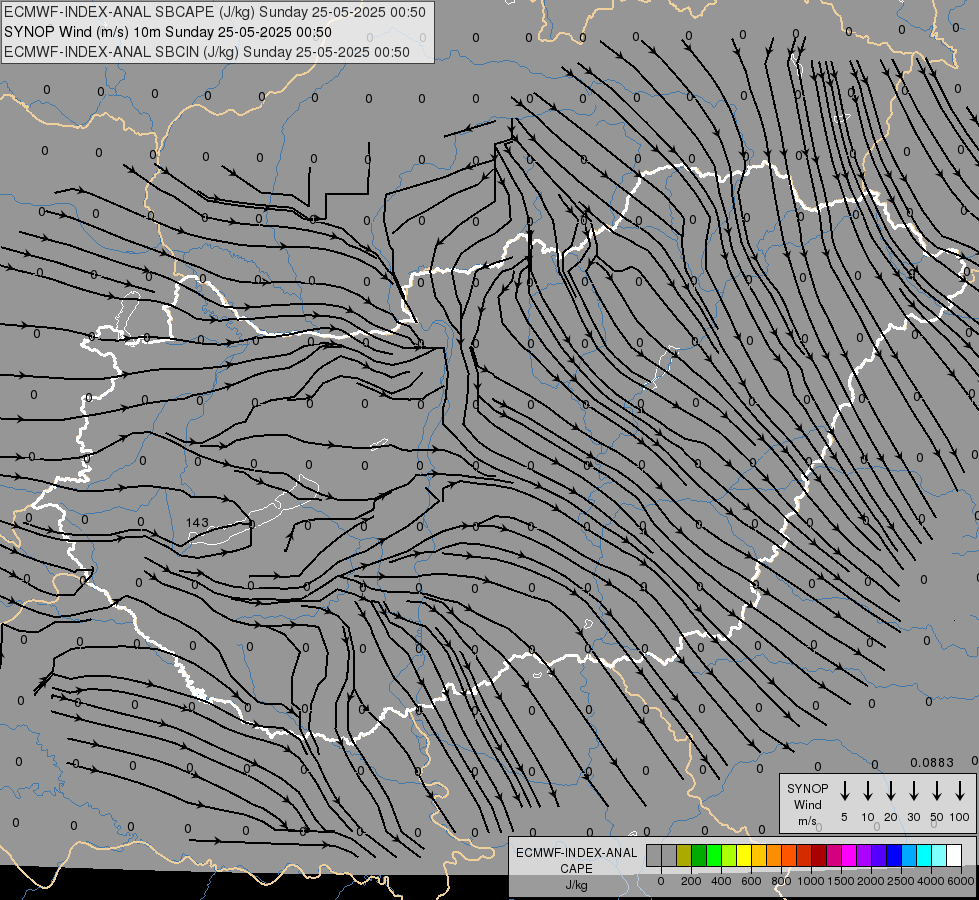Image resolution: width=979 pixels, height=900 pixels.
Task: Pick the olive swatch in the CAPE legend
Action: tap(684, 855)
